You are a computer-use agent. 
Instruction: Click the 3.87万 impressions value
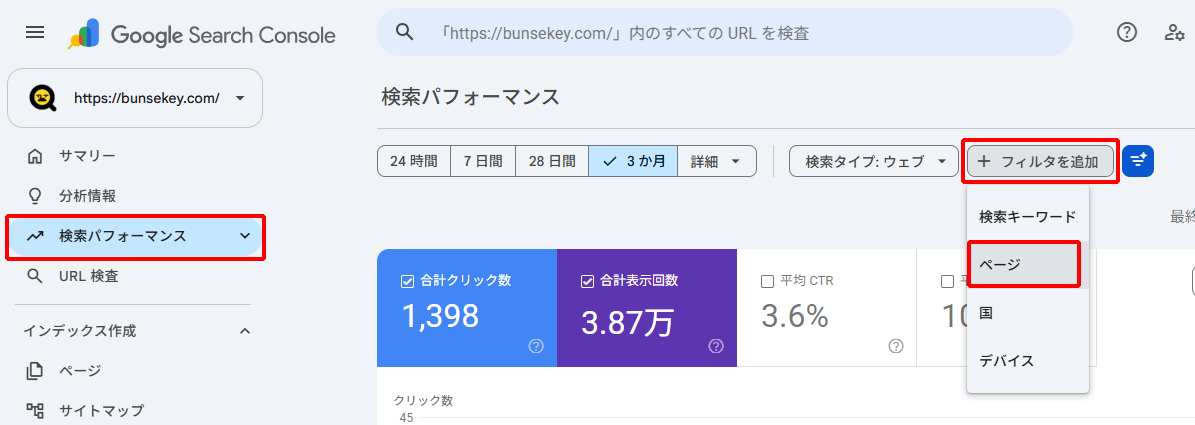point(627,323)
